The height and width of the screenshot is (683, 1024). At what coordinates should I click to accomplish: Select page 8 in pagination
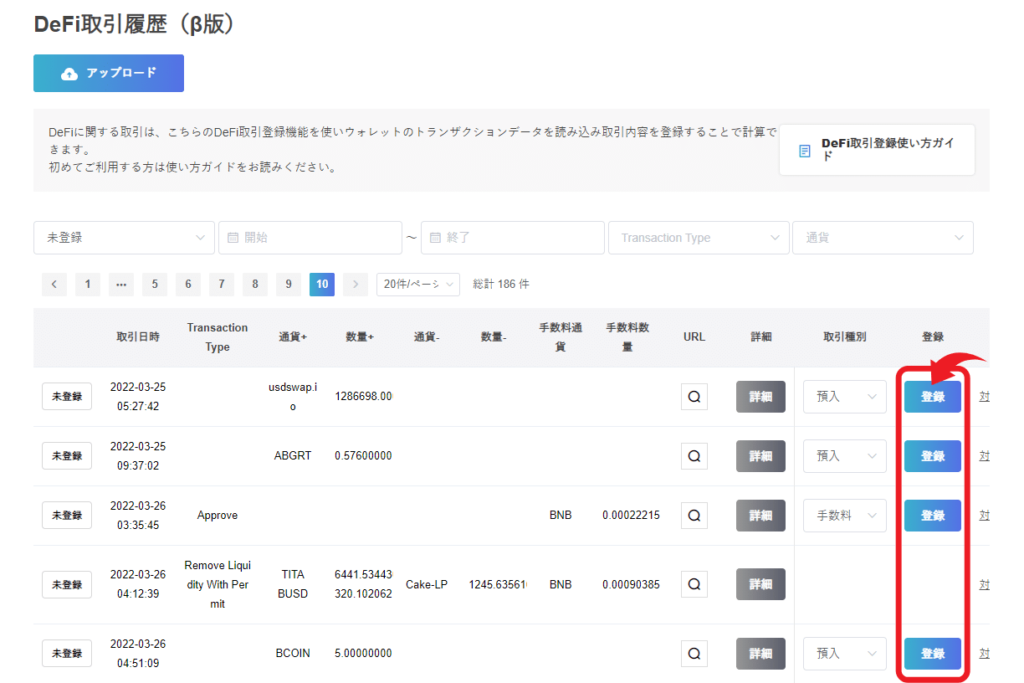pyautogui.click(x=255, y=284)
